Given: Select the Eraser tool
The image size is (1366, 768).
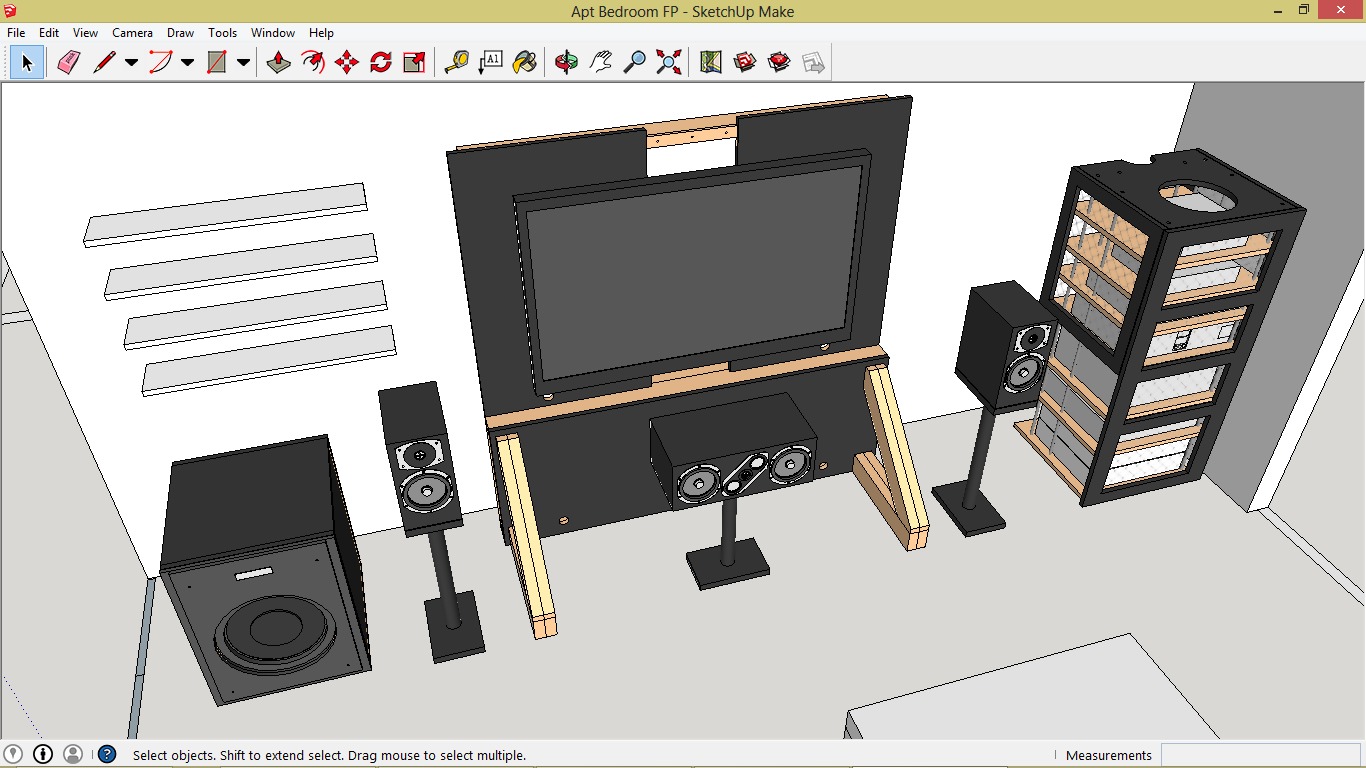Looking at the screenshot, I should (x=68, y=63).
